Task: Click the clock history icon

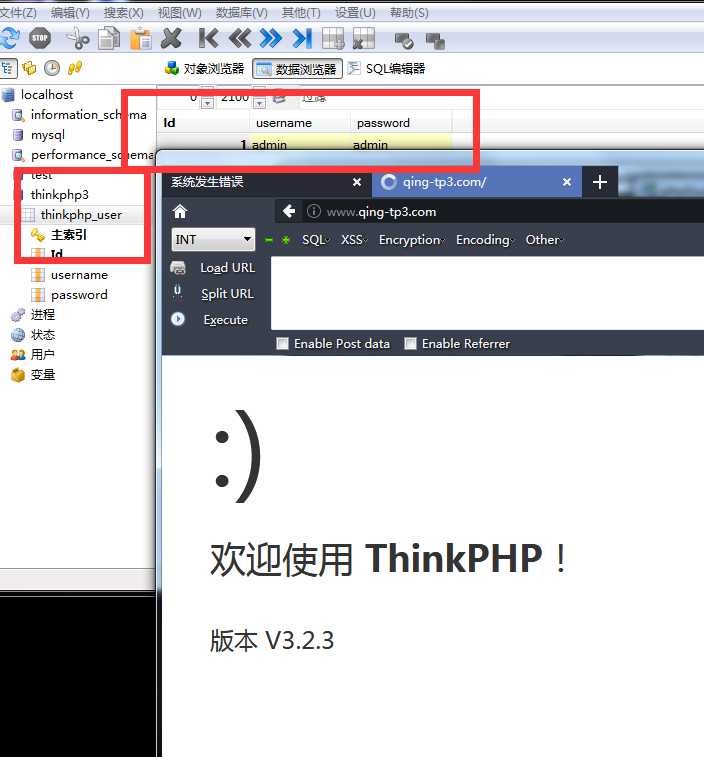Action: (x=52, y=68)
